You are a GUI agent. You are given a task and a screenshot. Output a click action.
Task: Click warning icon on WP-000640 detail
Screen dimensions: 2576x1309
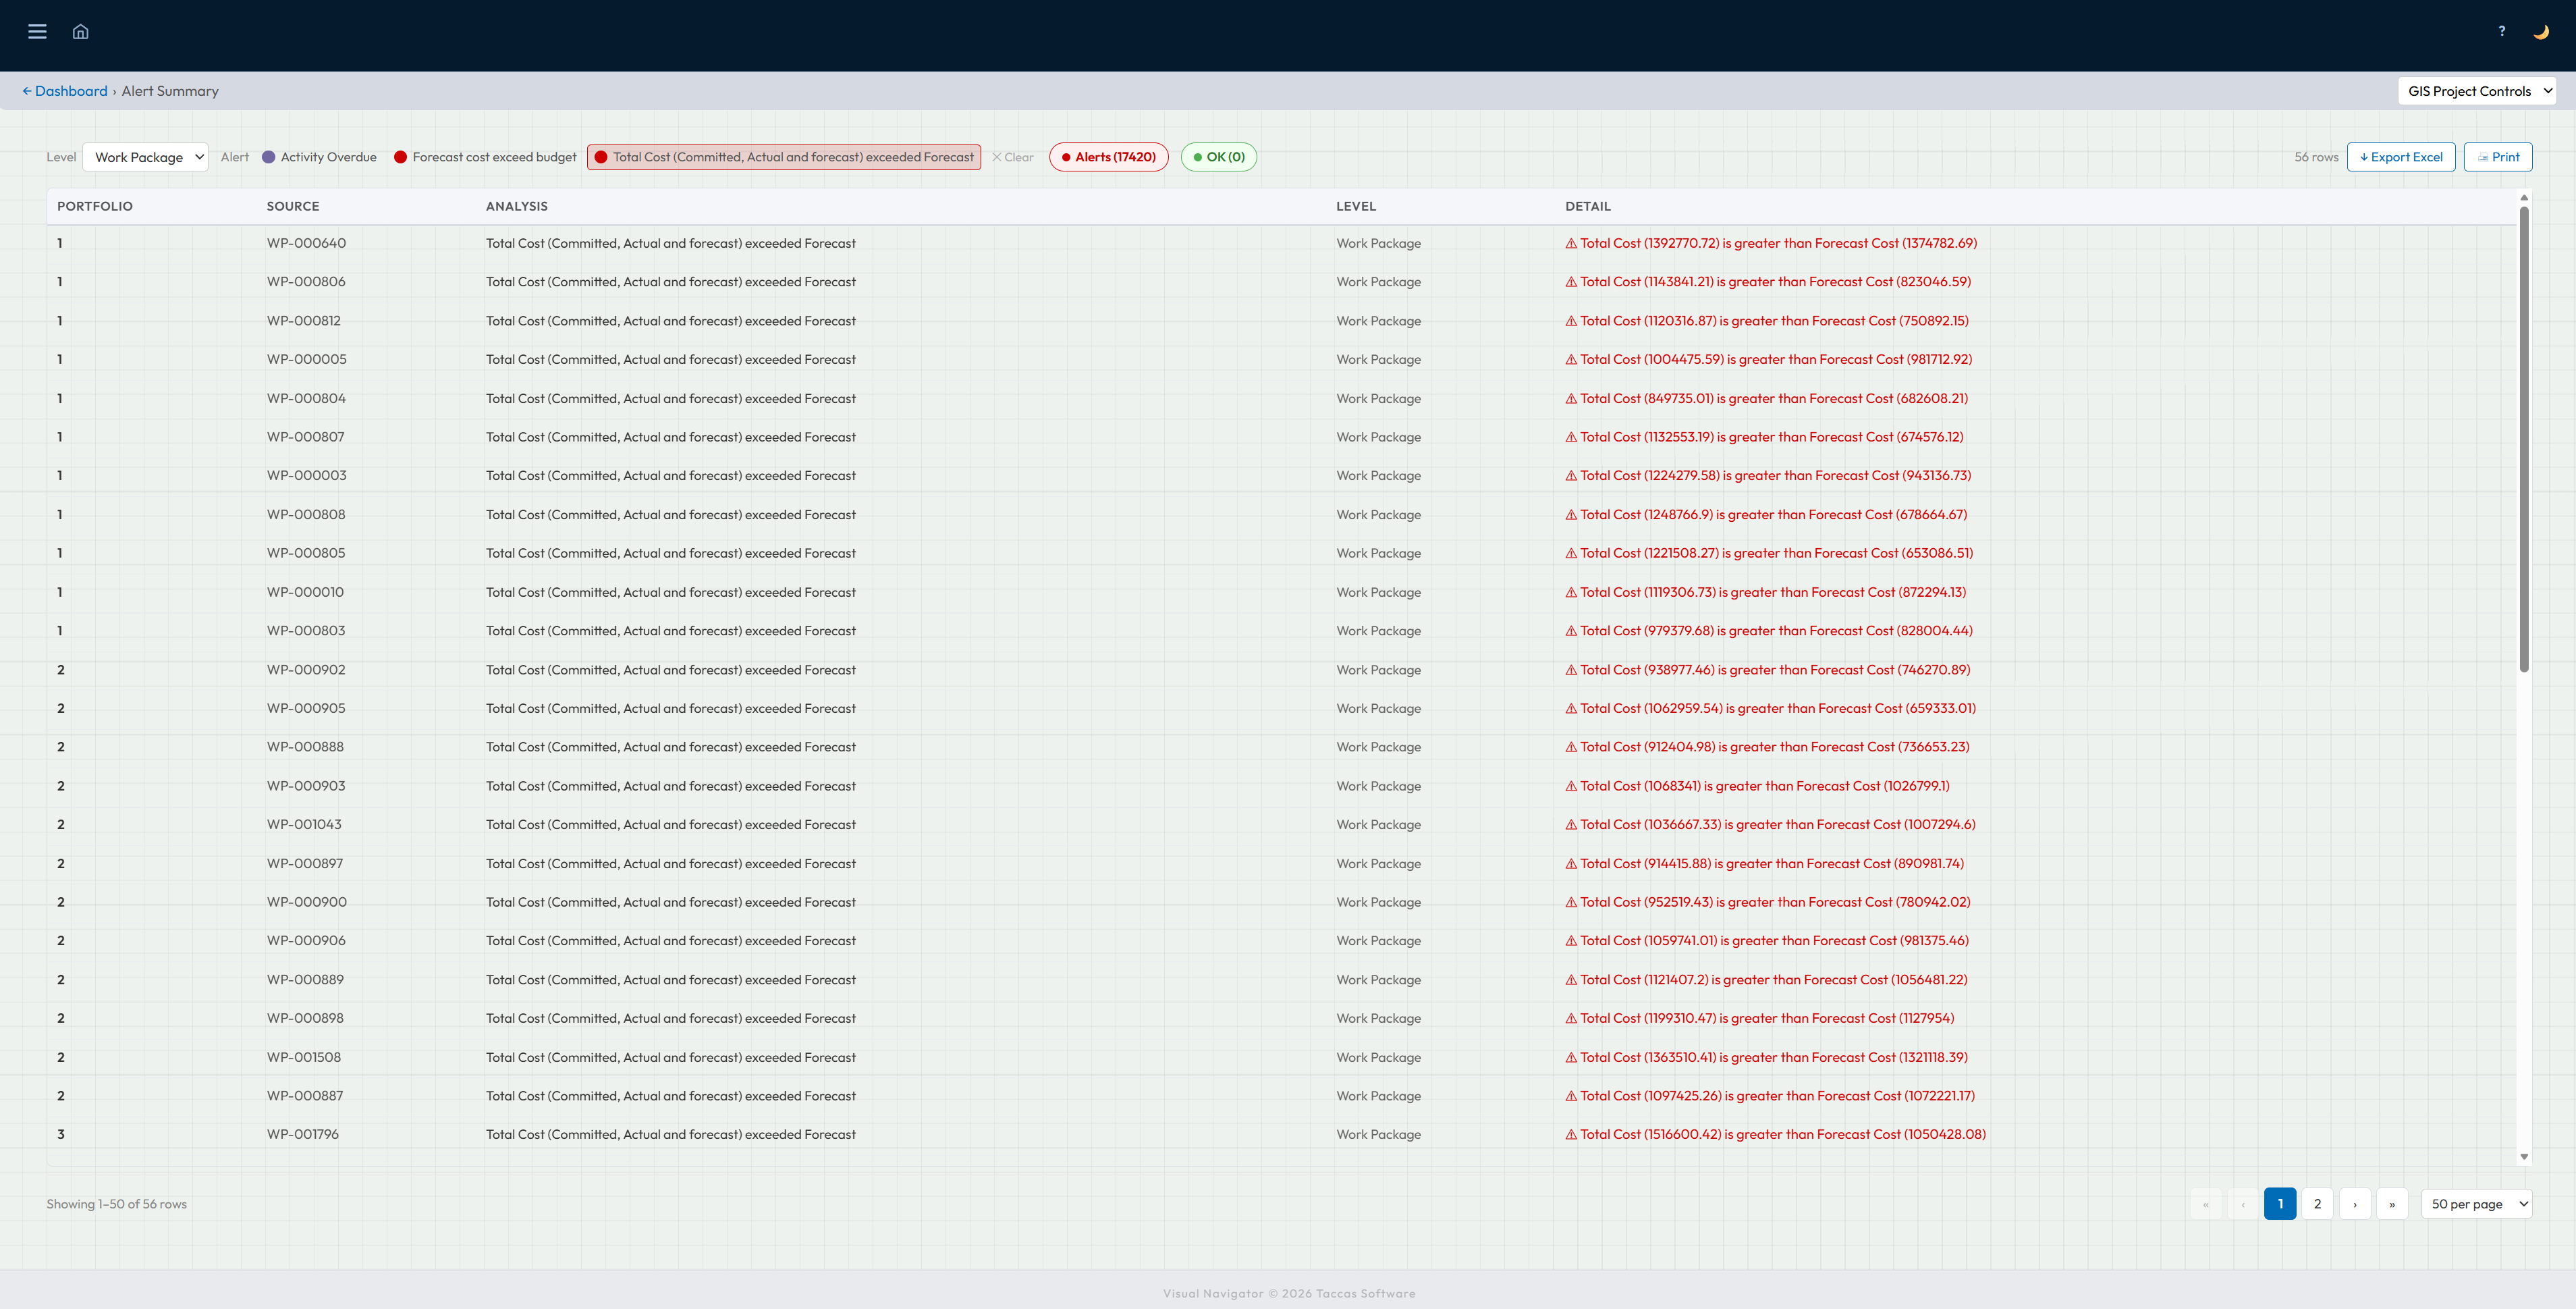coord(1571,243)
